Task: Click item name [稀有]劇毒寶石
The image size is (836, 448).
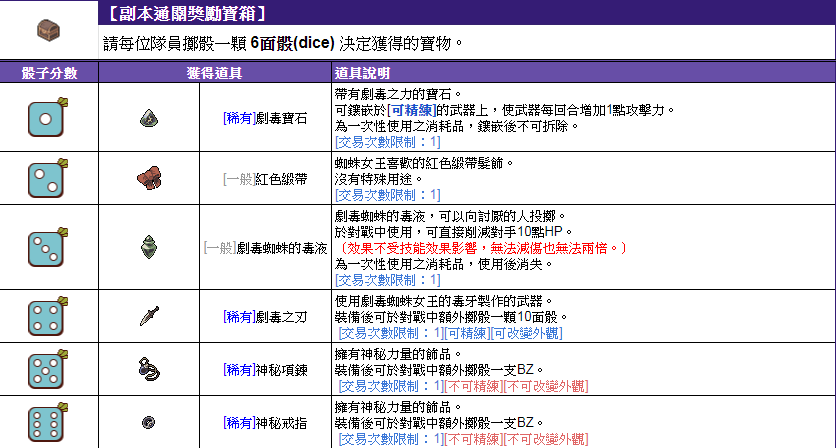Action: point(265,118)
